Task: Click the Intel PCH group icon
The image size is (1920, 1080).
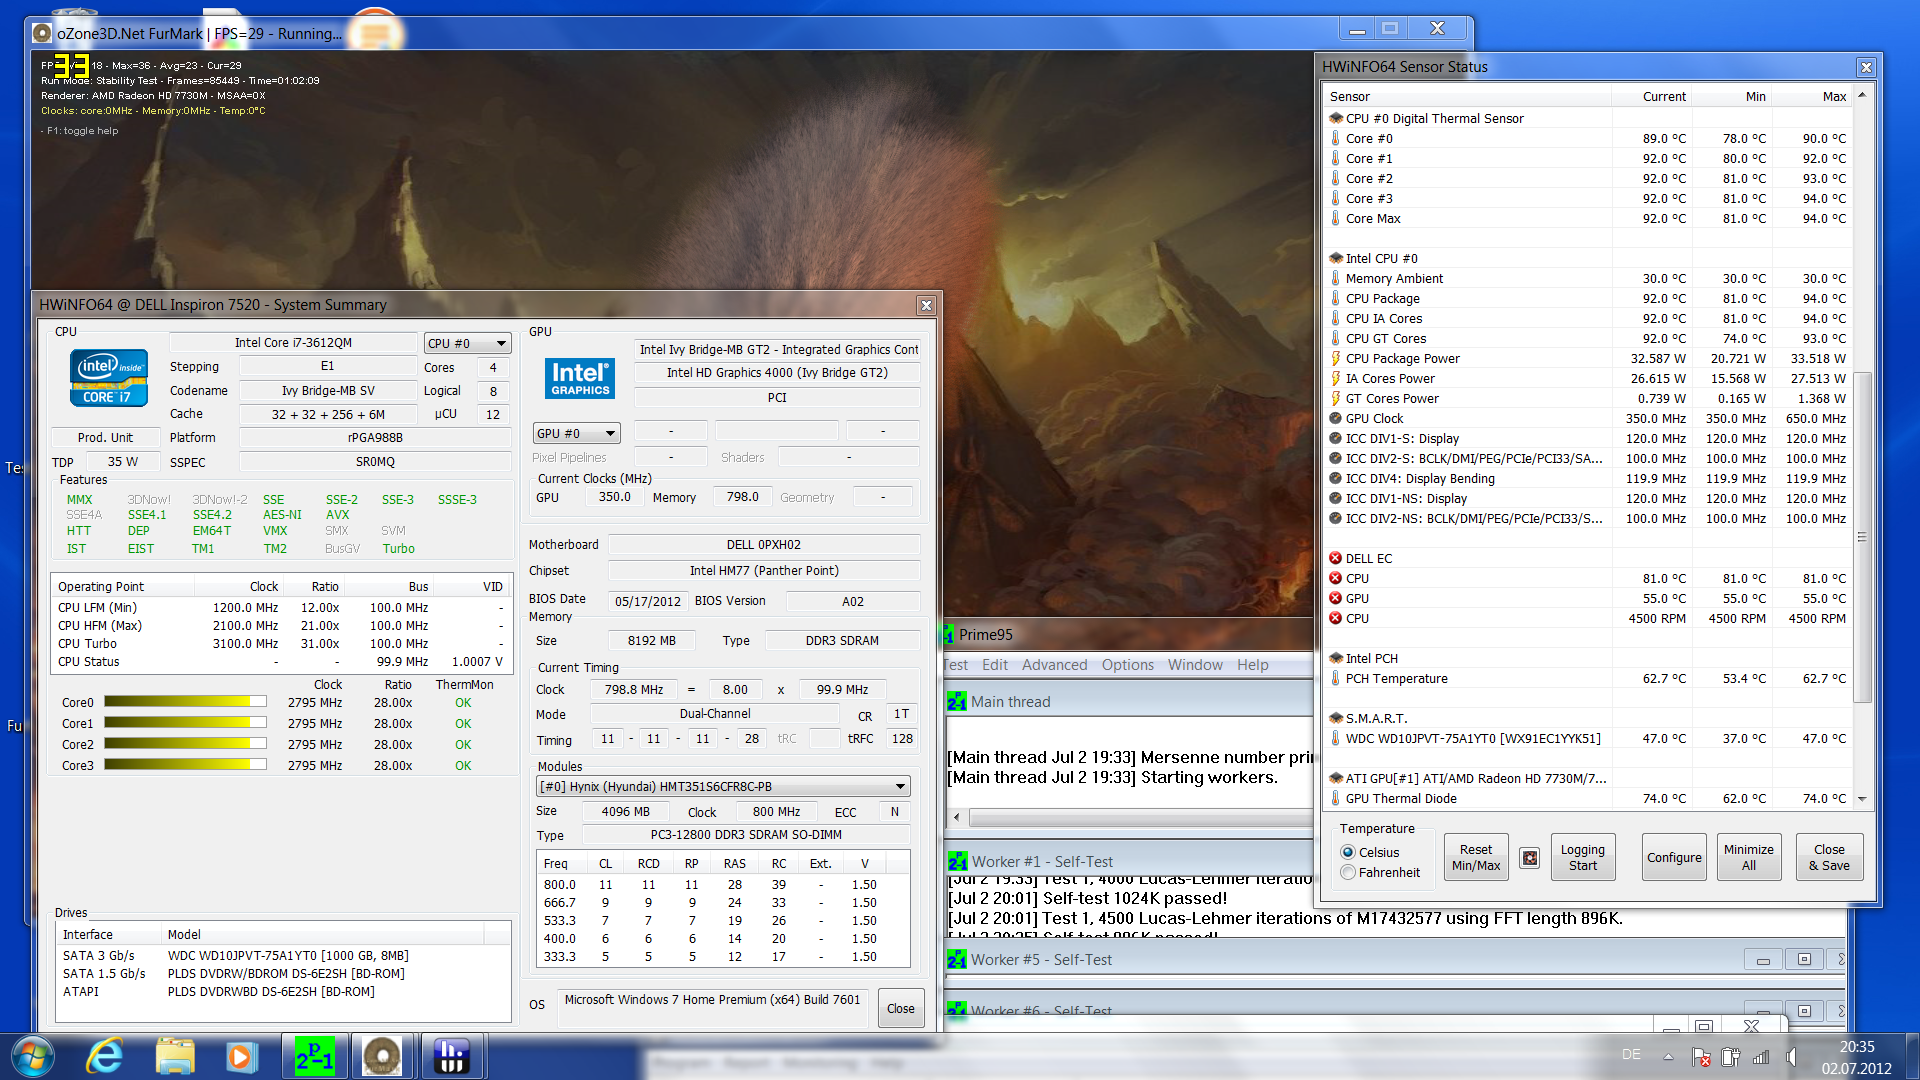Action: [1335, 658]
